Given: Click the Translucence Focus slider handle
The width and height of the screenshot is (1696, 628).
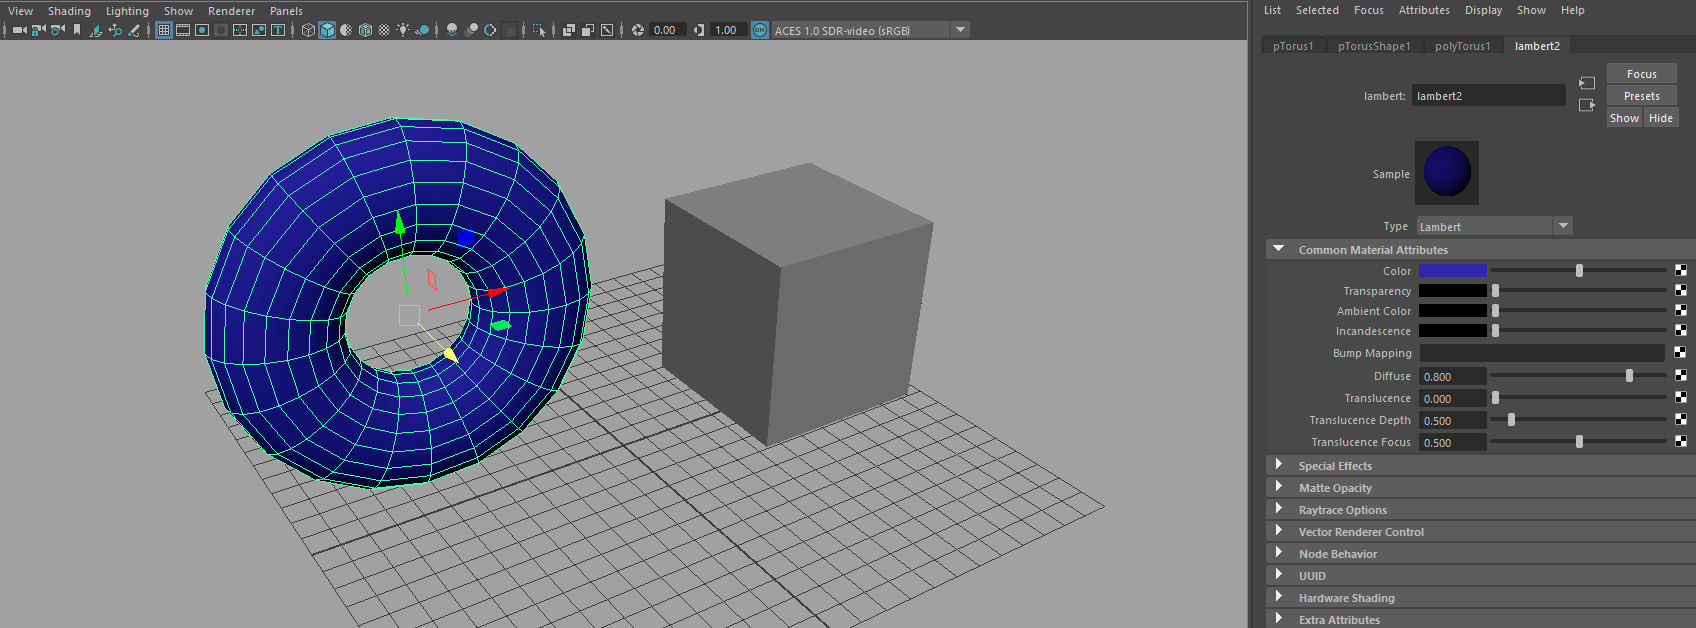Looking at the screenshot, I should point(1579,442).
